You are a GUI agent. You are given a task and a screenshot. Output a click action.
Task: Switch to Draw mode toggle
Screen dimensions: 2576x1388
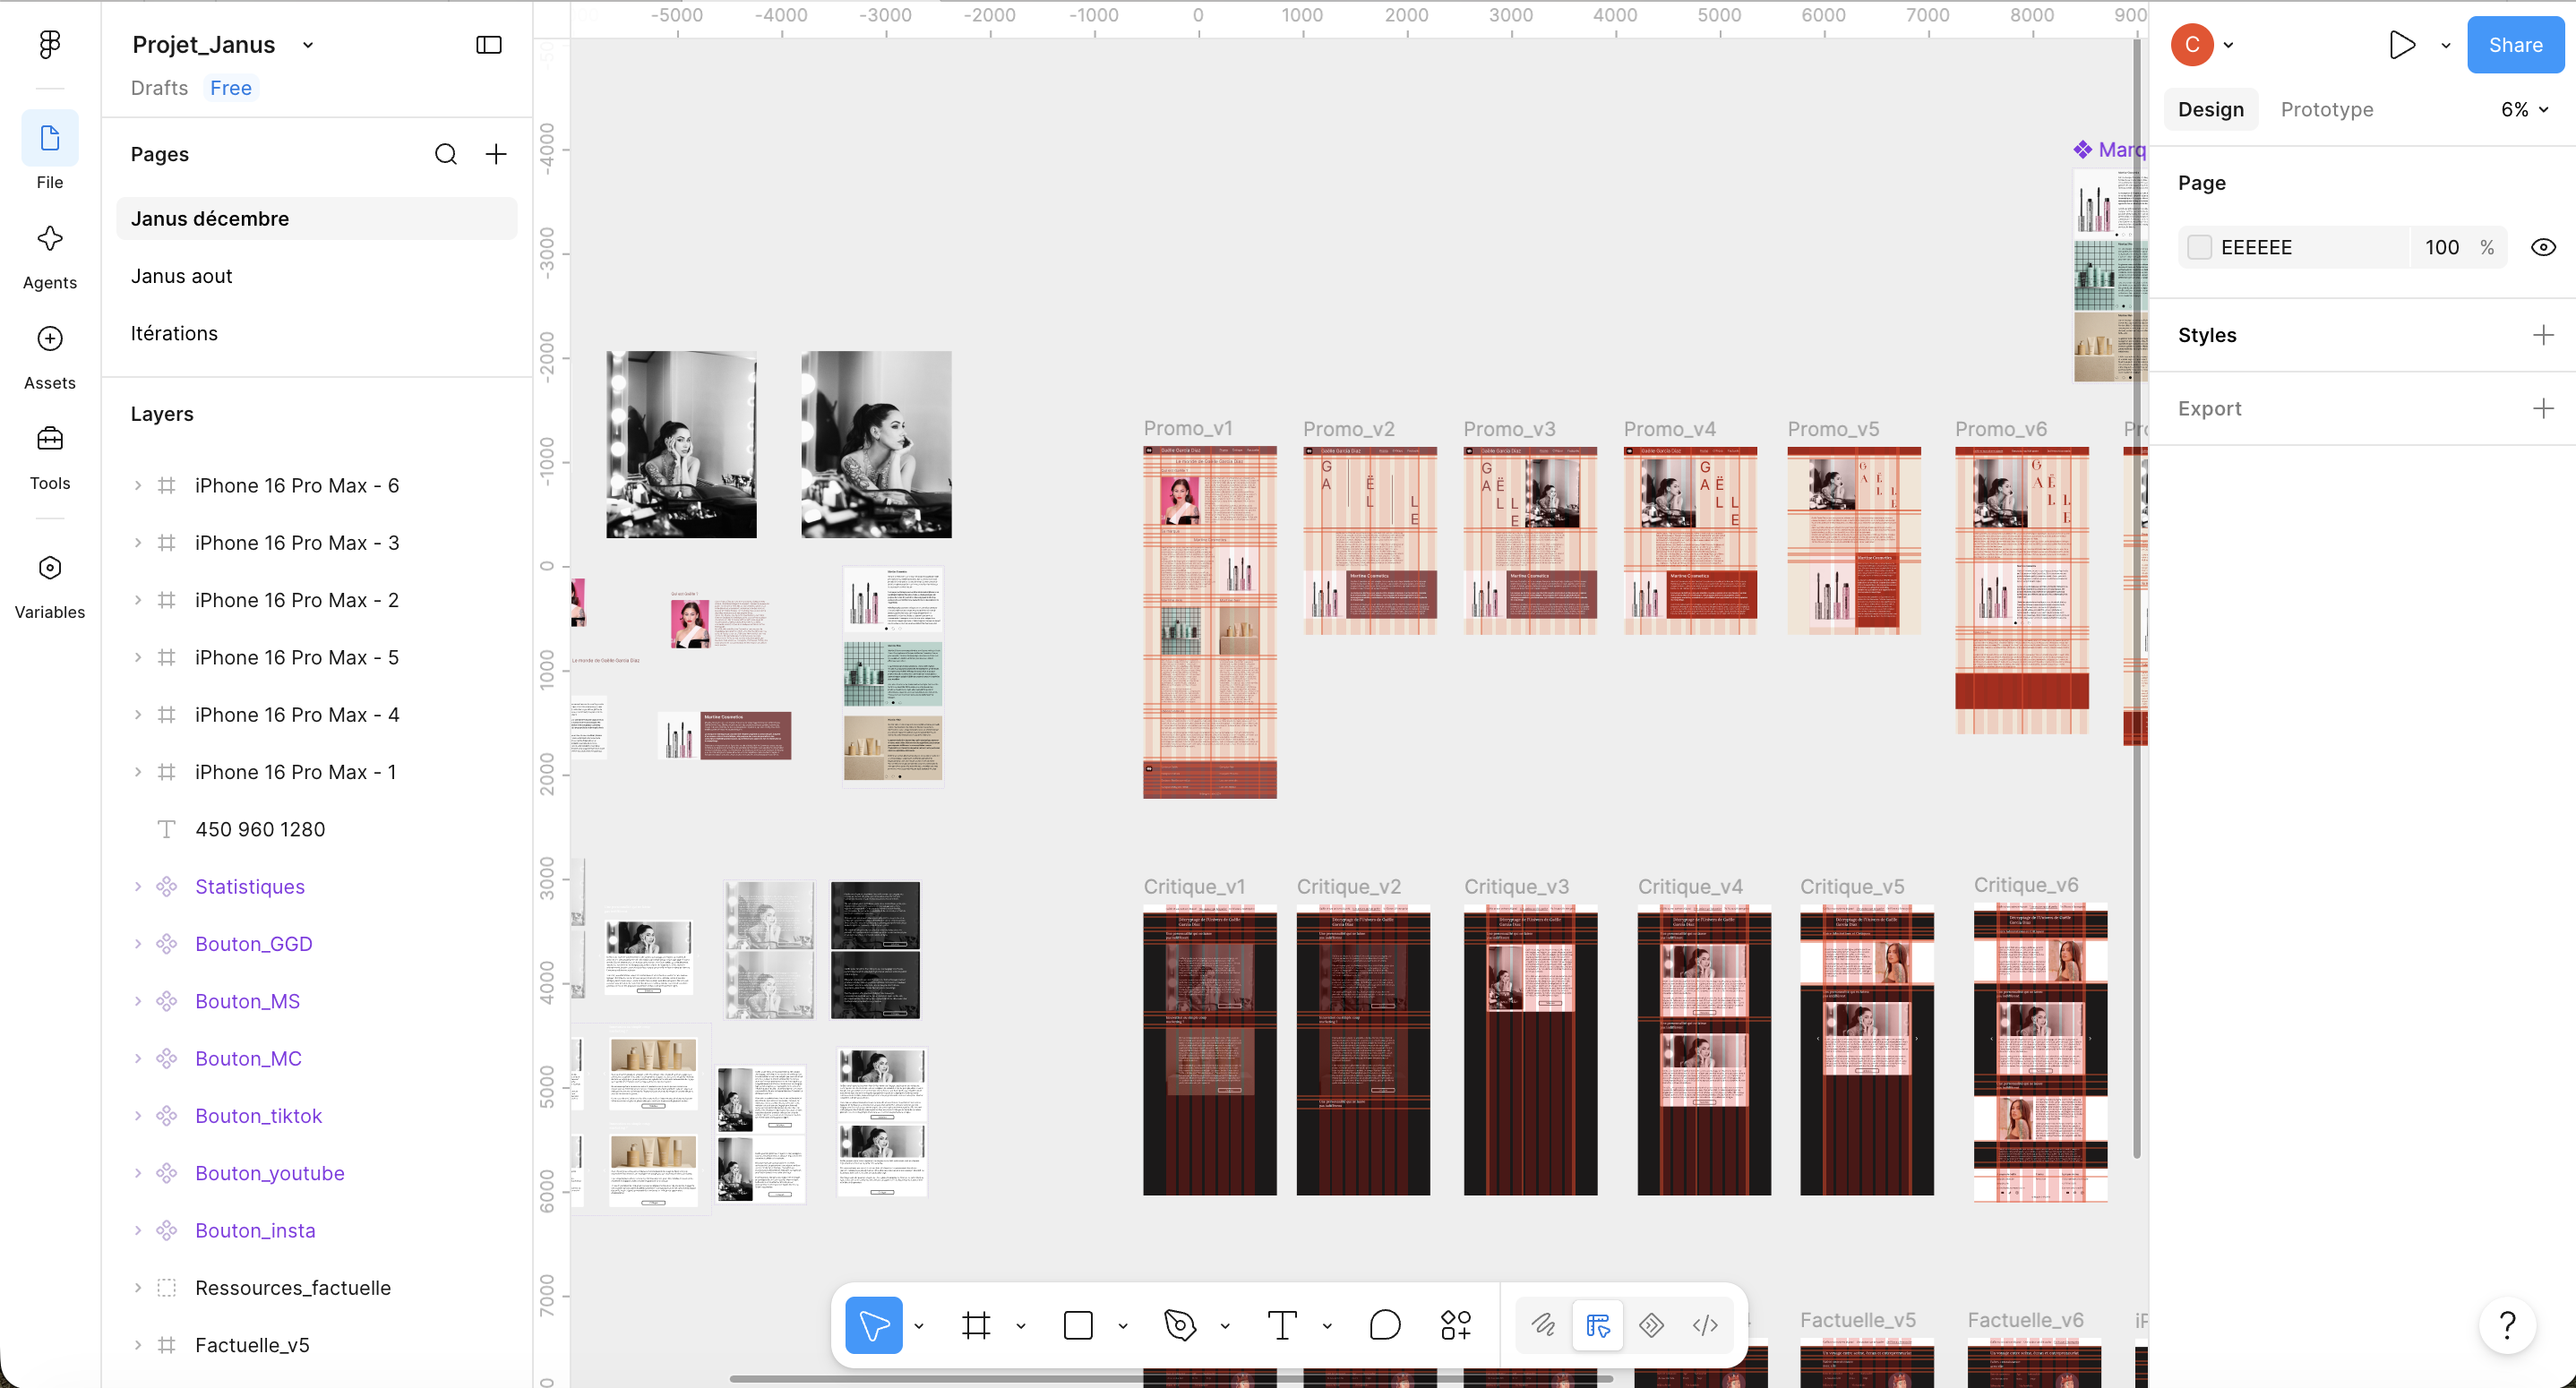click(x=1544, y=1325)
